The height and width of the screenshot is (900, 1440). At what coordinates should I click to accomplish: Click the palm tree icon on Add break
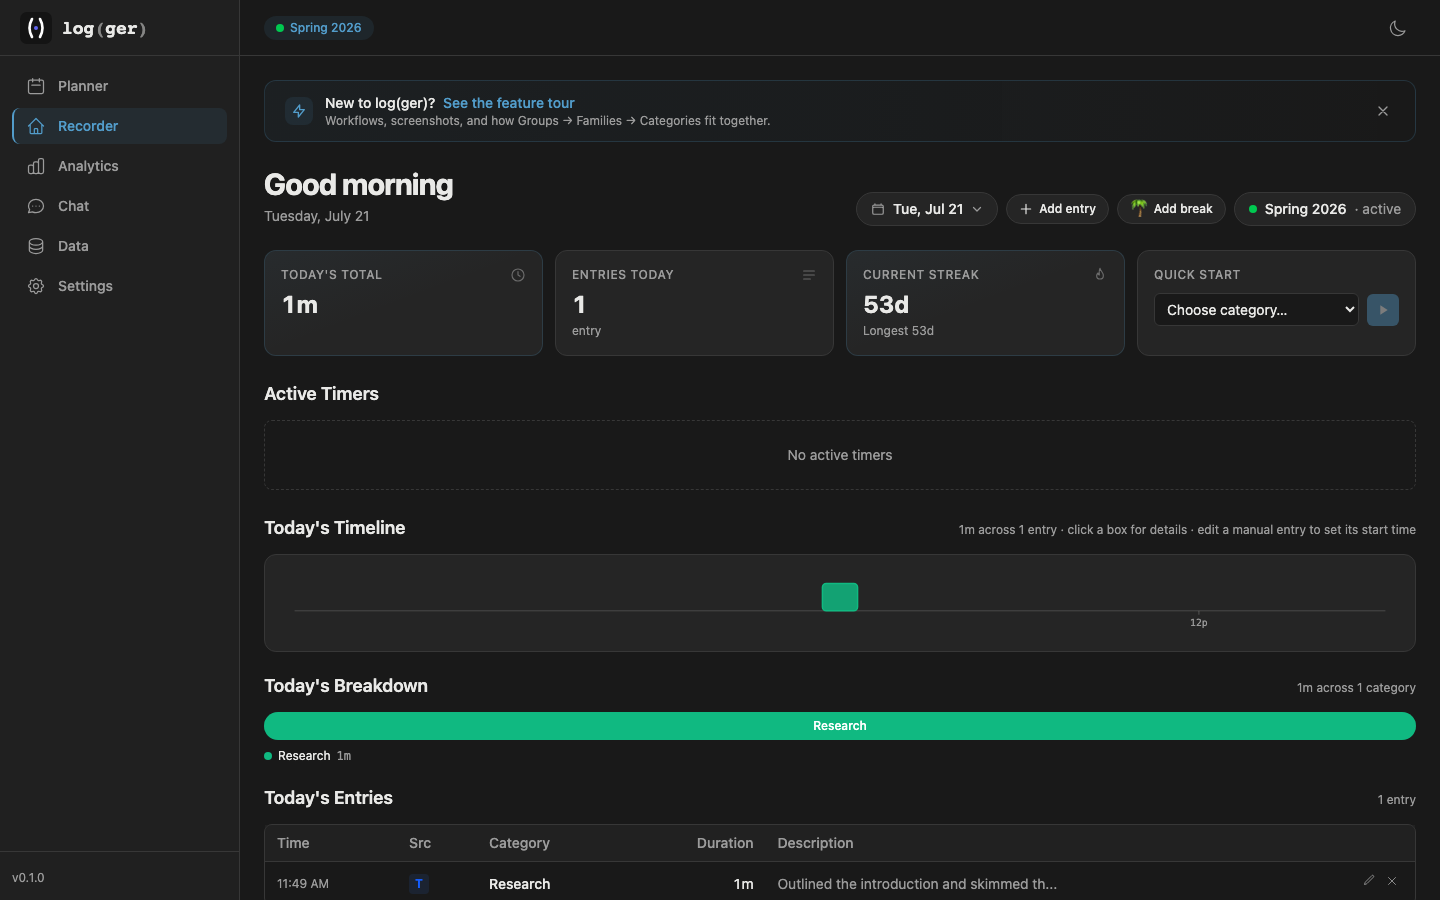click(x=1139, y=208)
